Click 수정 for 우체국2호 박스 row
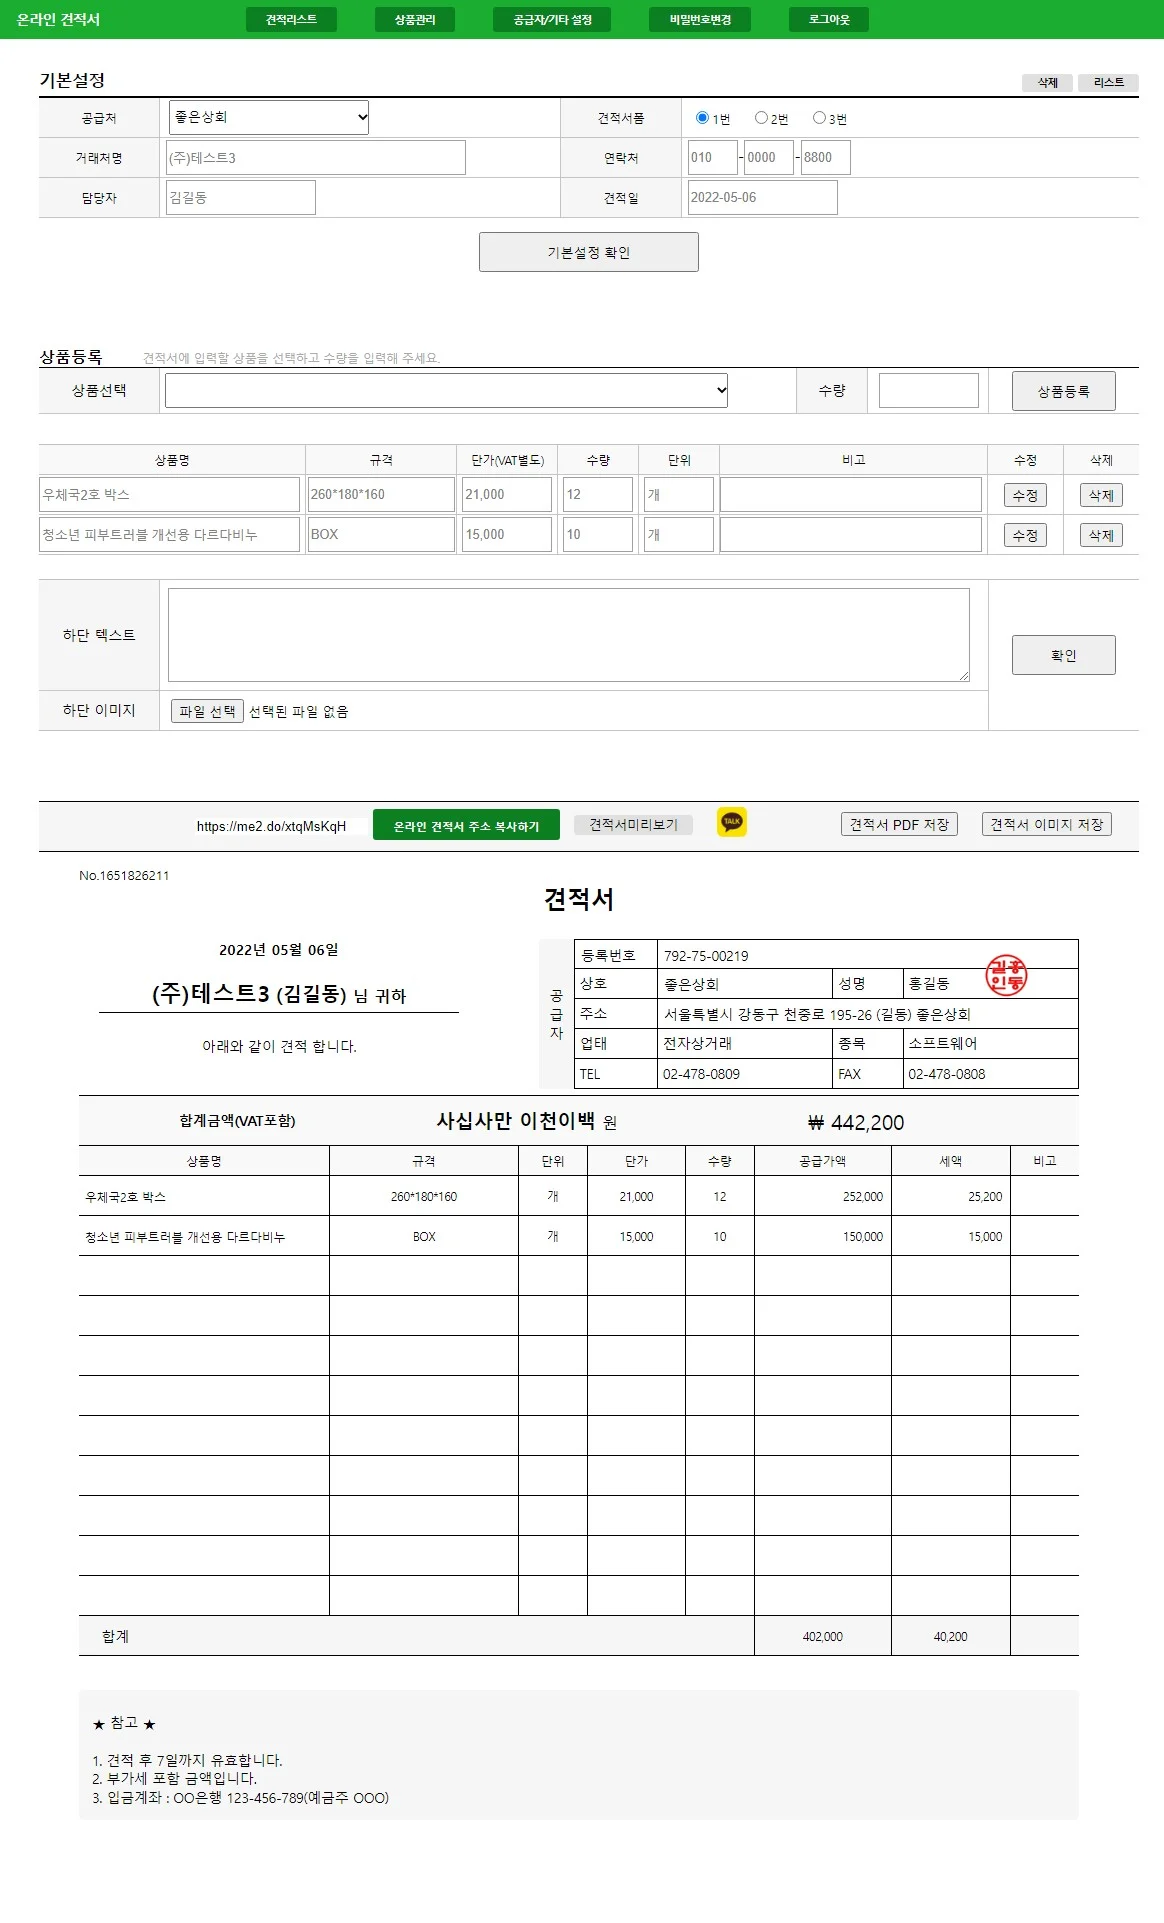This screenshot has width=1164, height=1923. coord(1025,495)
